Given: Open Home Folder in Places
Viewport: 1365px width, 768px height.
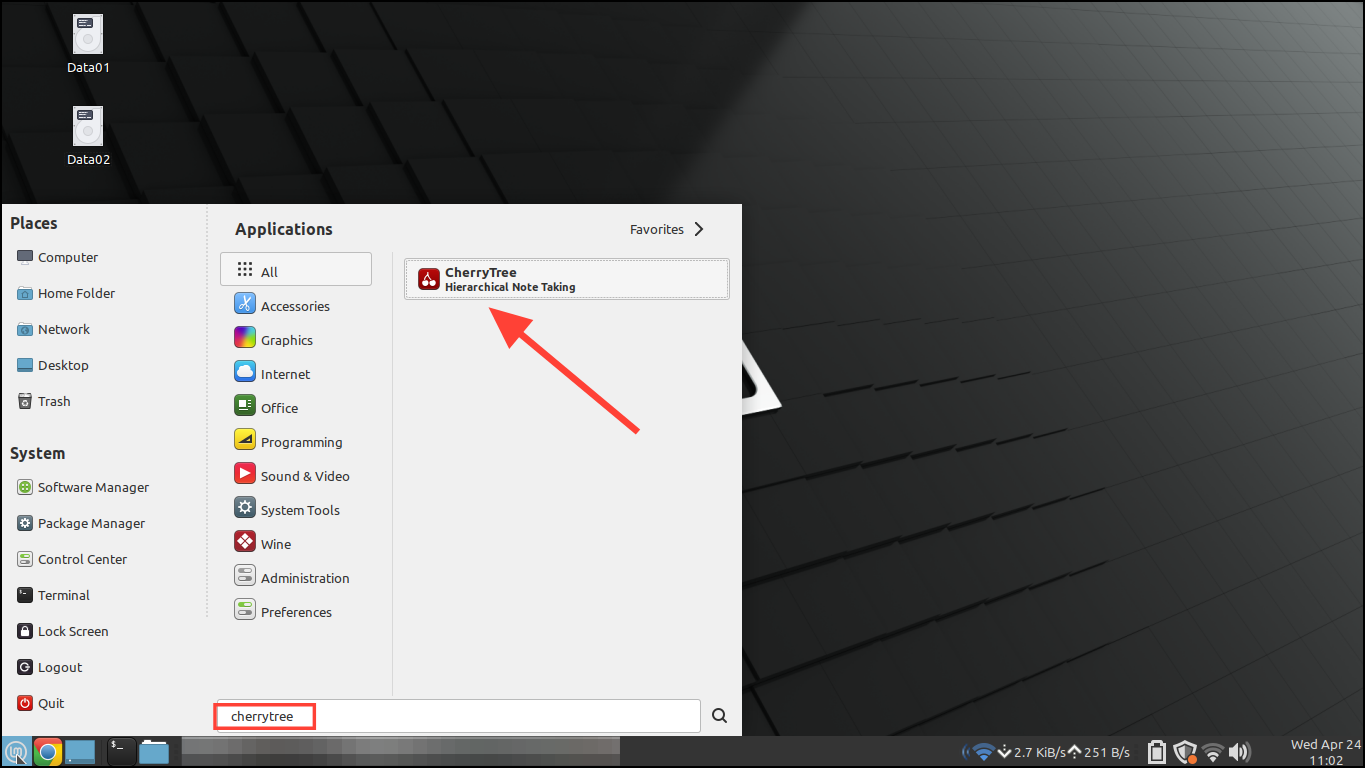Looking at the screenshot, I should coord(66,293).
